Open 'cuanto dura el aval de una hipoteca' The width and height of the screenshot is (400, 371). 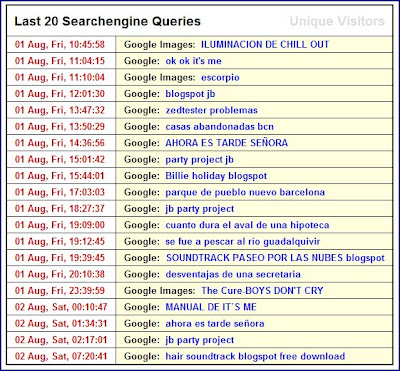247,225
